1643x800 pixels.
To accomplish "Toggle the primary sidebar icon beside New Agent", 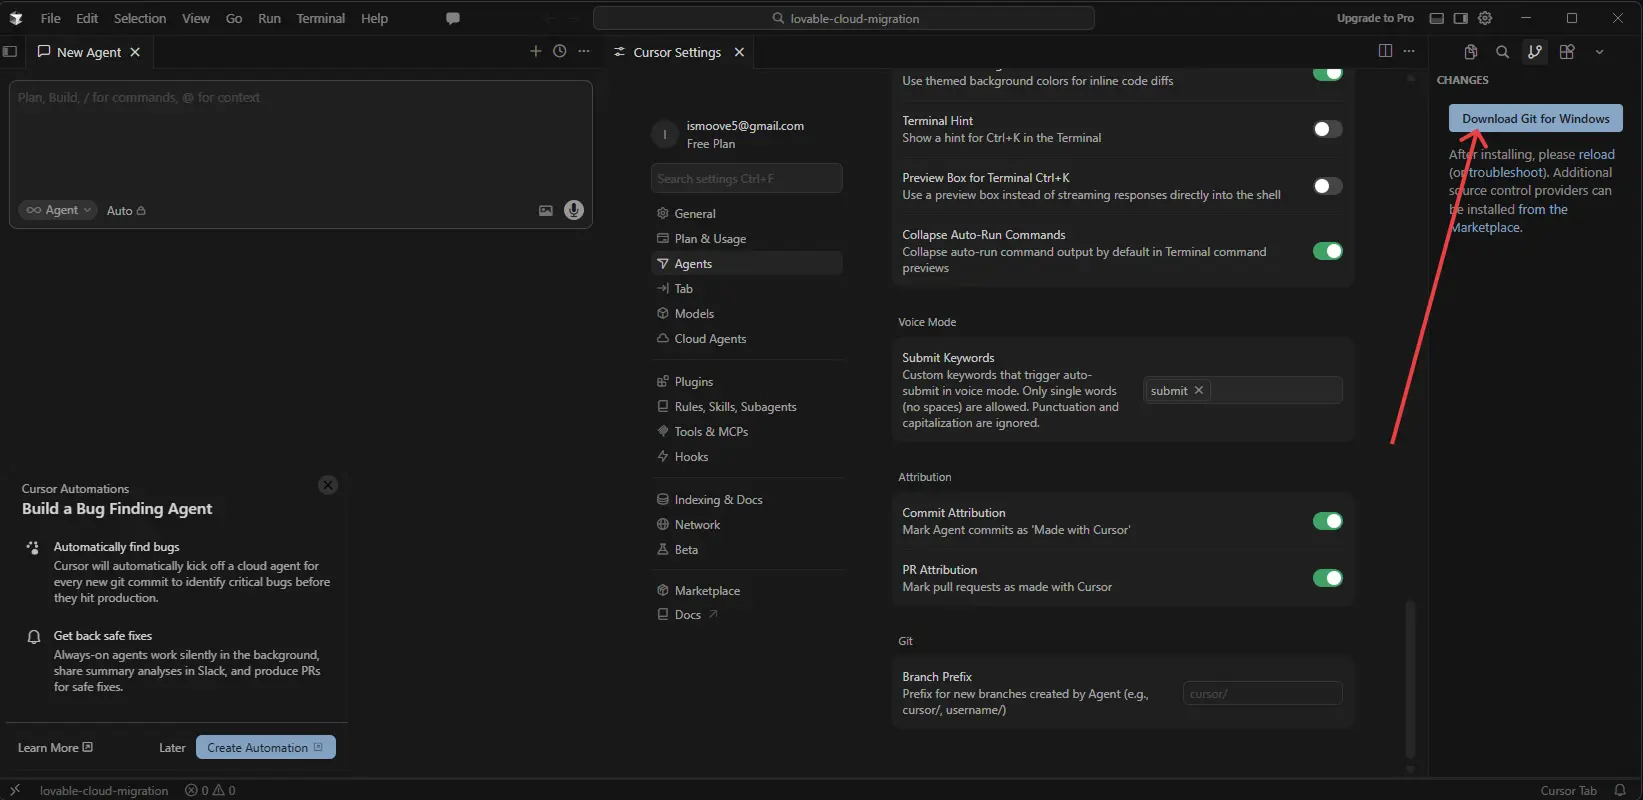I will click(x=10, y=51).
